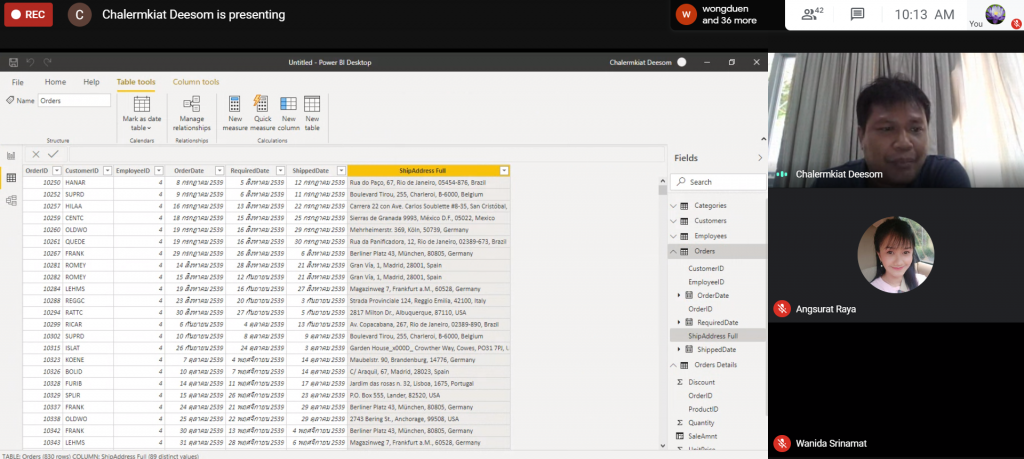Screen dimensions: 1024x459
Task: Click the Fields pane Search box
Action: point(718,182)
